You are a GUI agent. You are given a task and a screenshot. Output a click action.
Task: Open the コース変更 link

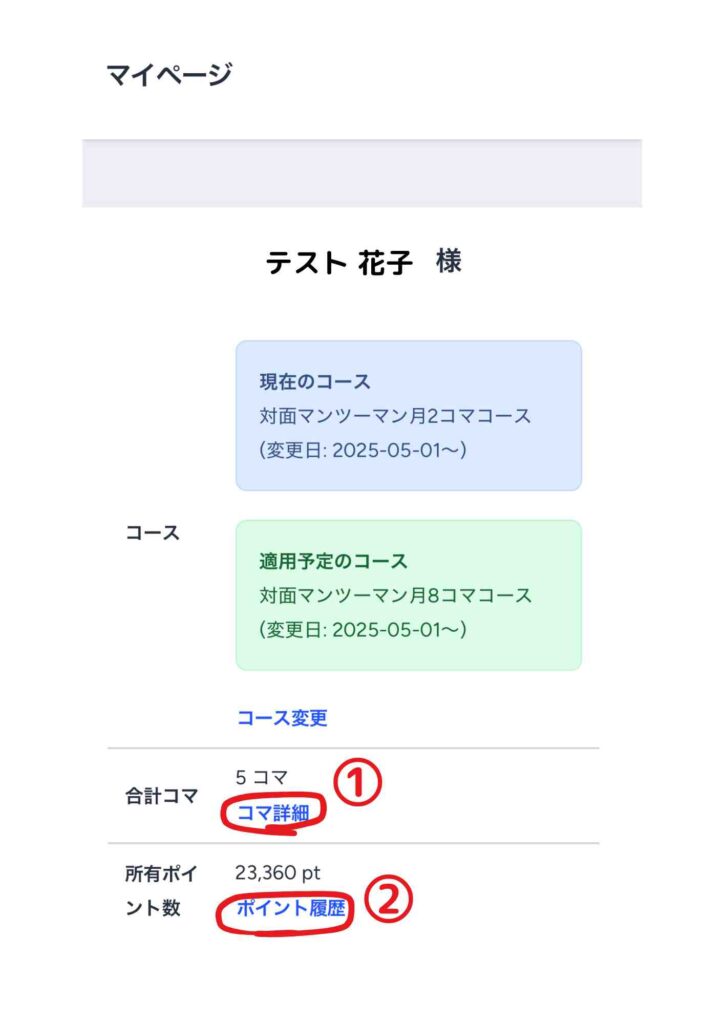click(282, 718)
